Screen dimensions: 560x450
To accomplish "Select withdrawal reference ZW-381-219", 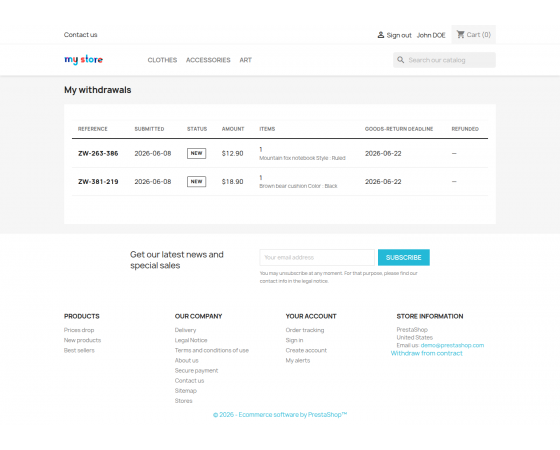I will pyautogui.click(x=98, y=181).
